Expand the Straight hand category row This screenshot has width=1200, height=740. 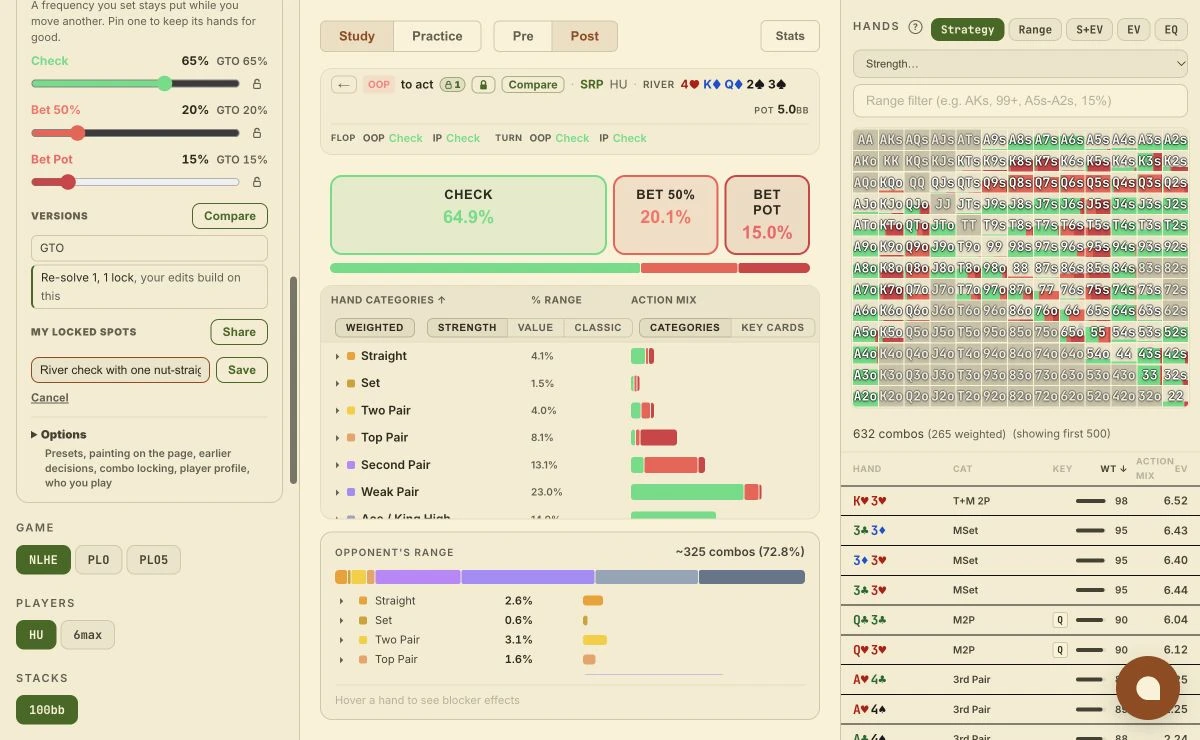[338, 356]
